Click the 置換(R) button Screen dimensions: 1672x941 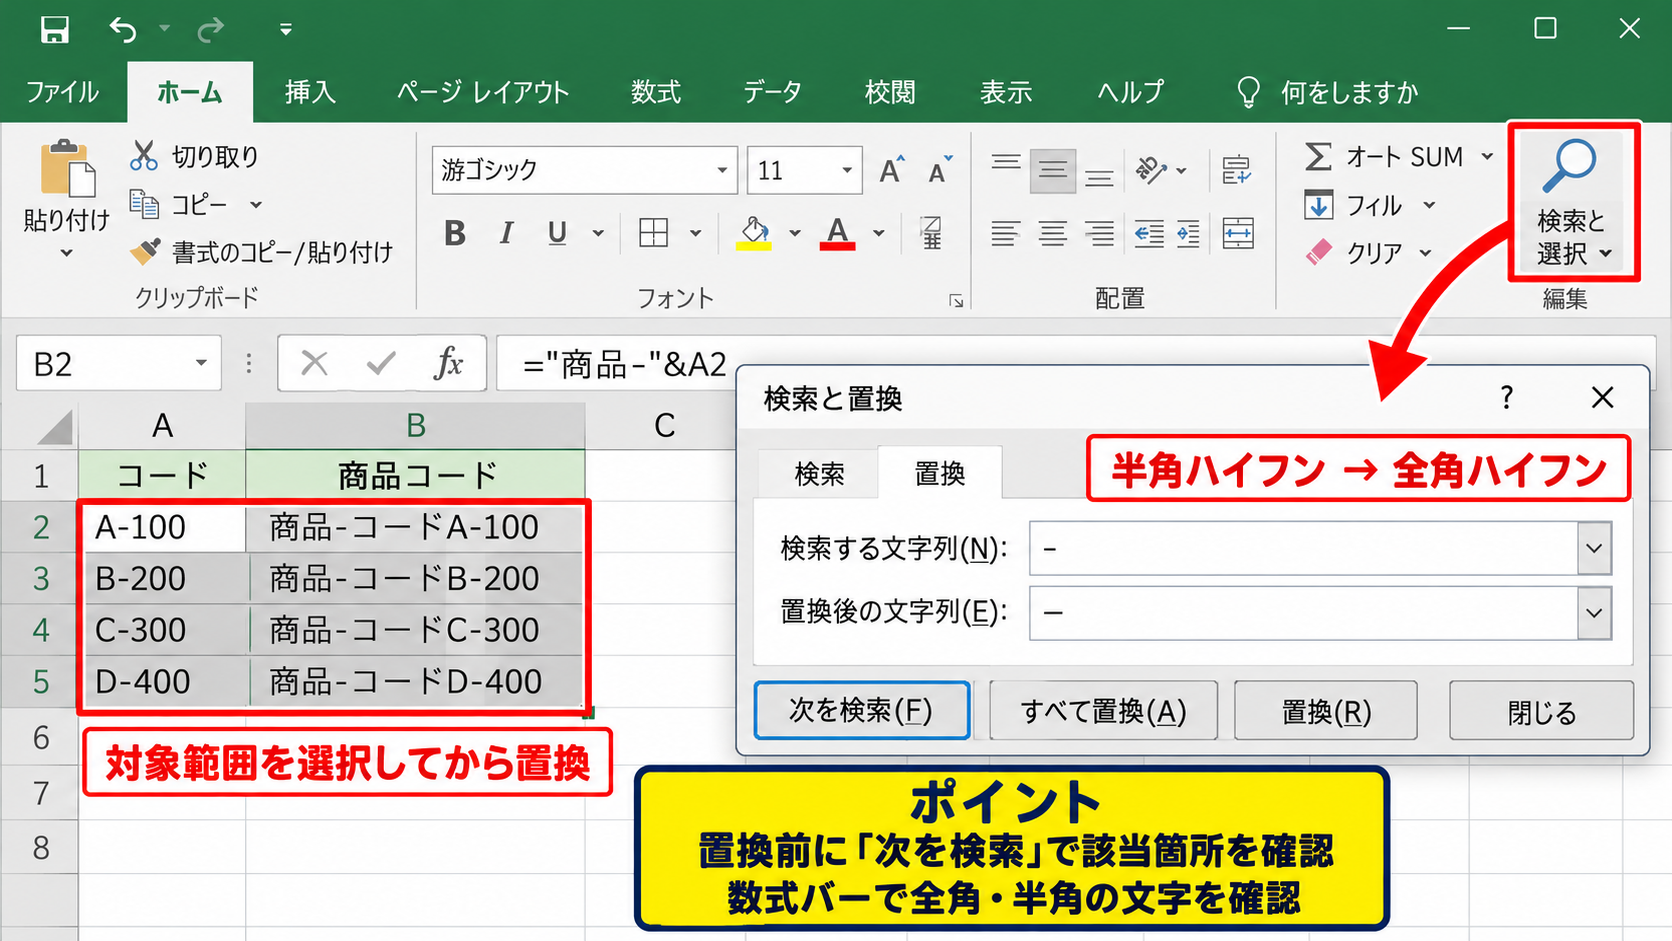[x=1326, y=711]
